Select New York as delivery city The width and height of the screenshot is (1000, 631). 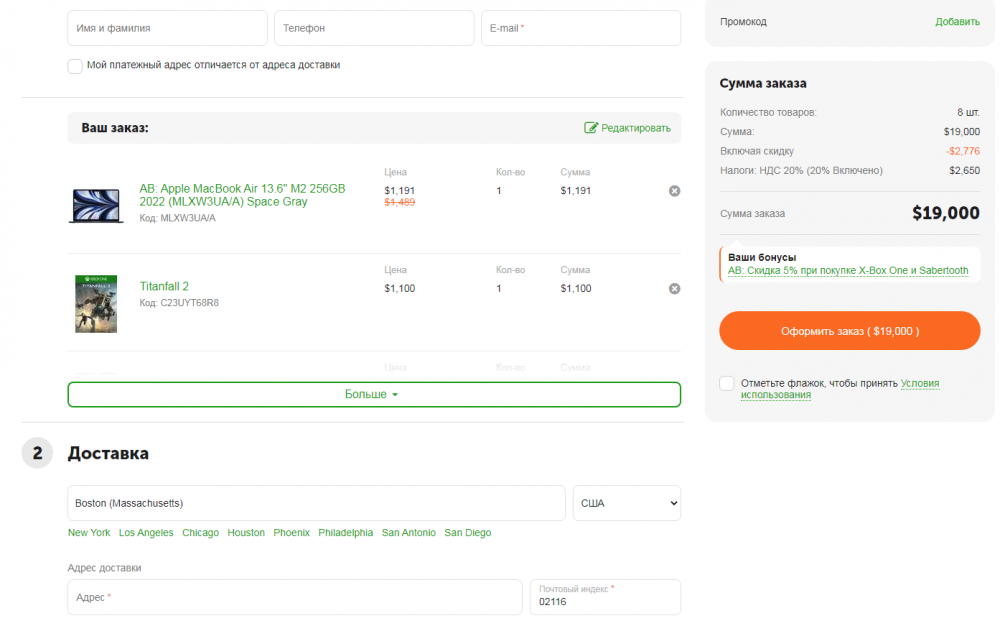(89, 533)
